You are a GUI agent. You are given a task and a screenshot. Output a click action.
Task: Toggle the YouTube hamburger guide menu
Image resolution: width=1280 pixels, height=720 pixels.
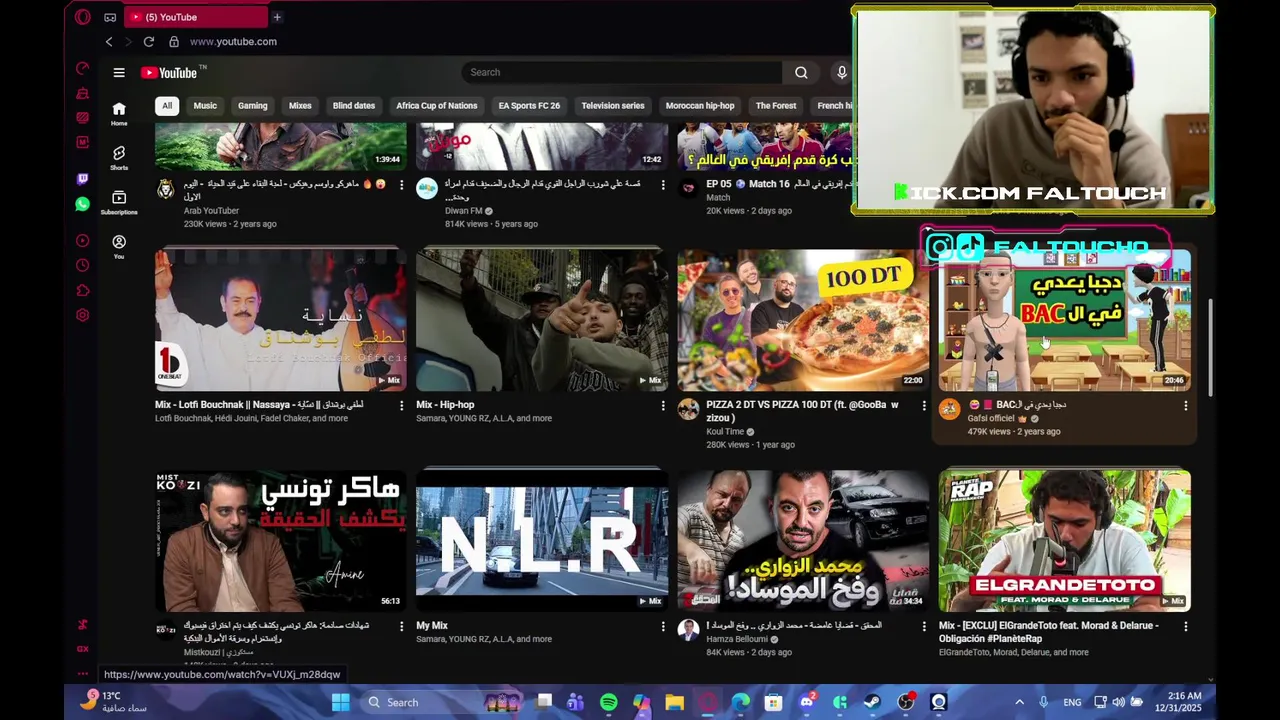[x=119, y=72]
